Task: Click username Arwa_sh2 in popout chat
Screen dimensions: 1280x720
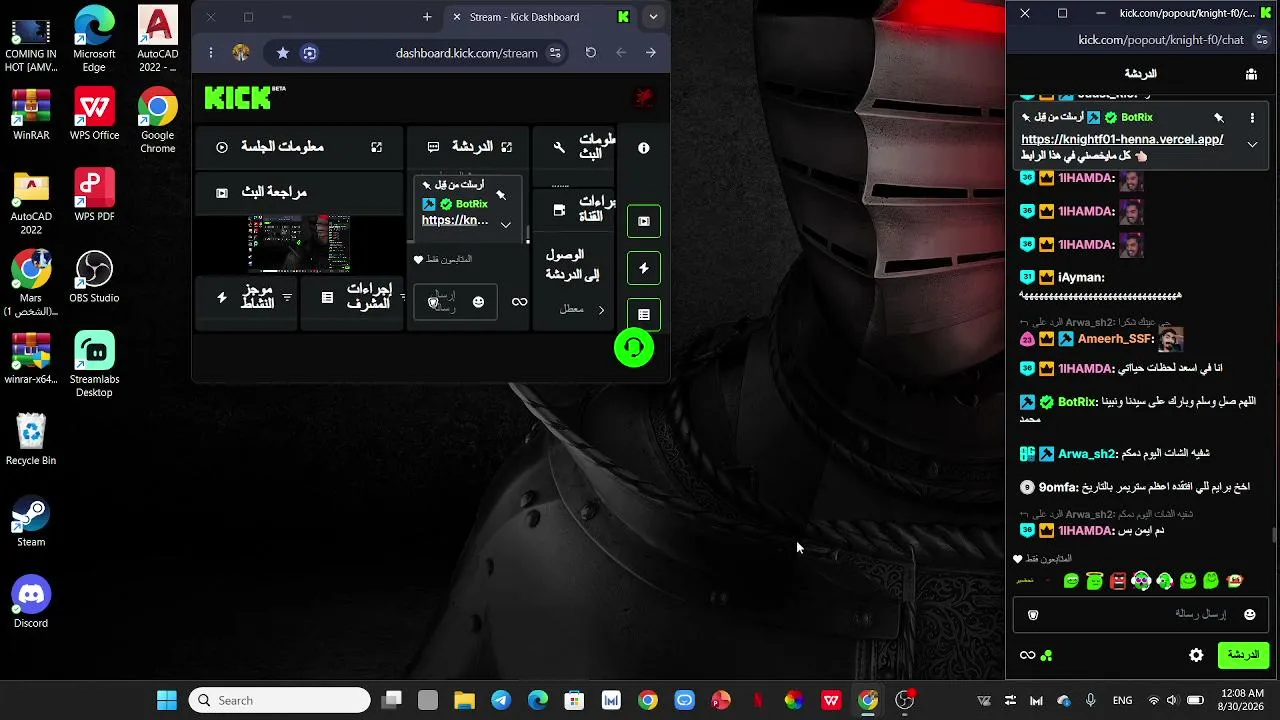Action: tap(1087, 454)
